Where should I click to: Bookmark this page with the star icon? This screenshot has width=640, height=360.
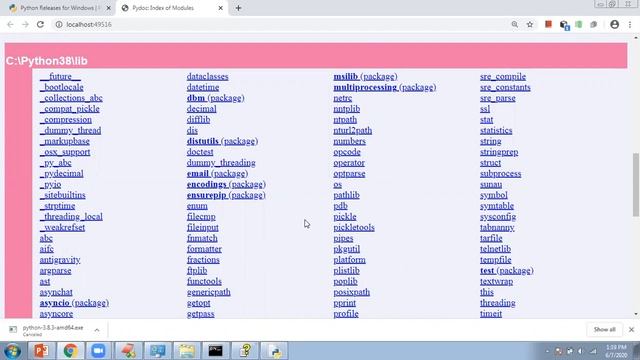pyautogui.click(x=530, y=24)
